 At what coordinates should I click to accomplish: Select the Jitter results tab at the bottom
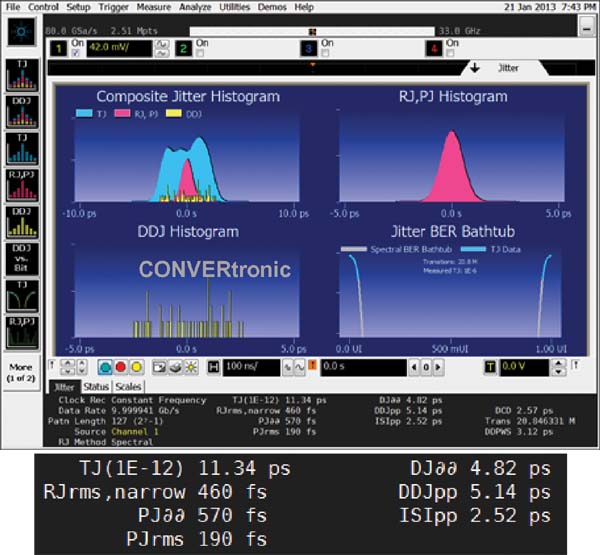pyautogui.click(x=65, y=387)
